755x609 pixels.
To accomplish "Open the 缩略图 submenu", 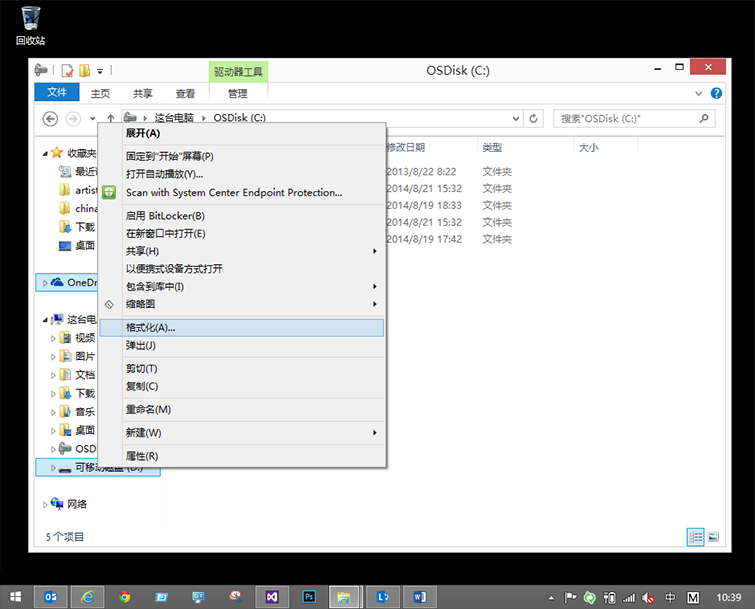I will point(241,304).
